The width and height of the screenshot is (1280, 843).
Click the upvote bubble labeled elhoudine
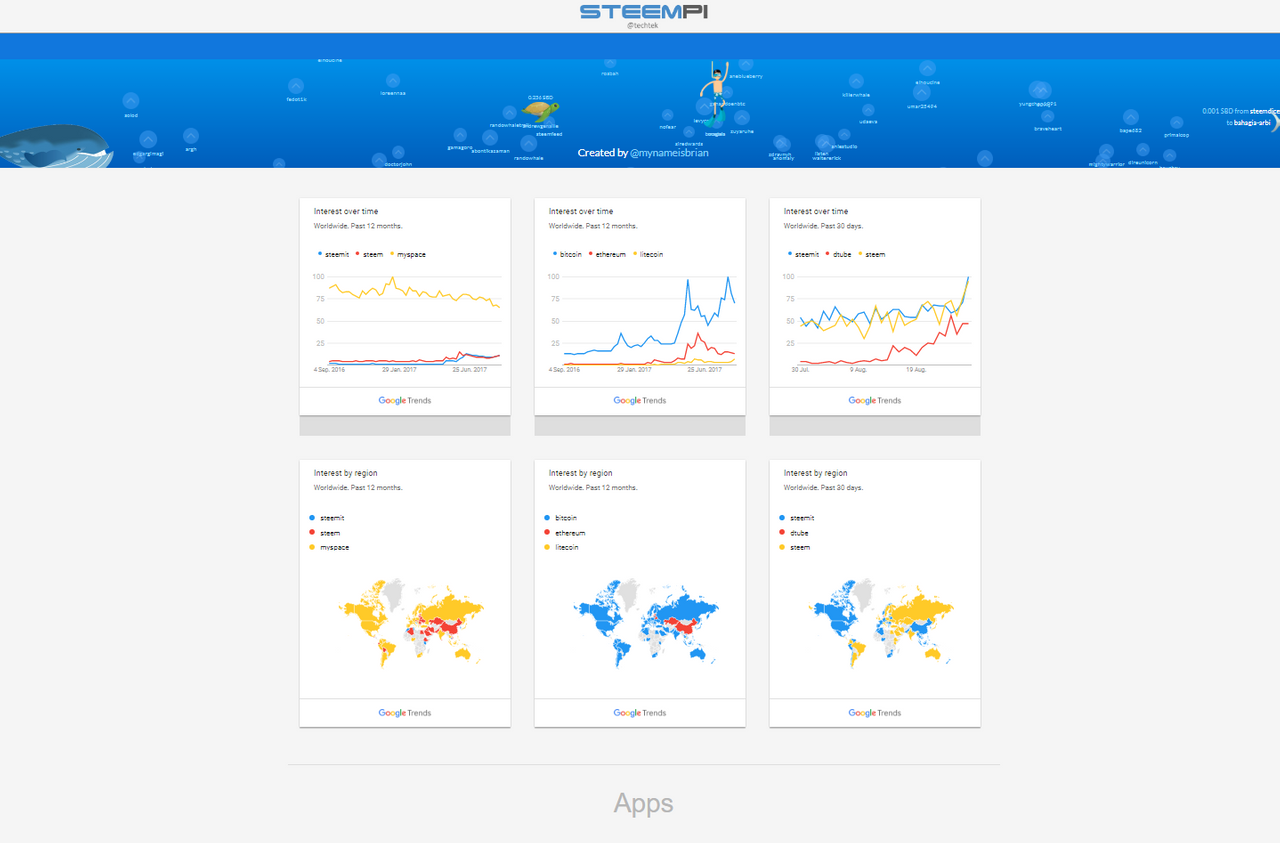click(927, 69)
